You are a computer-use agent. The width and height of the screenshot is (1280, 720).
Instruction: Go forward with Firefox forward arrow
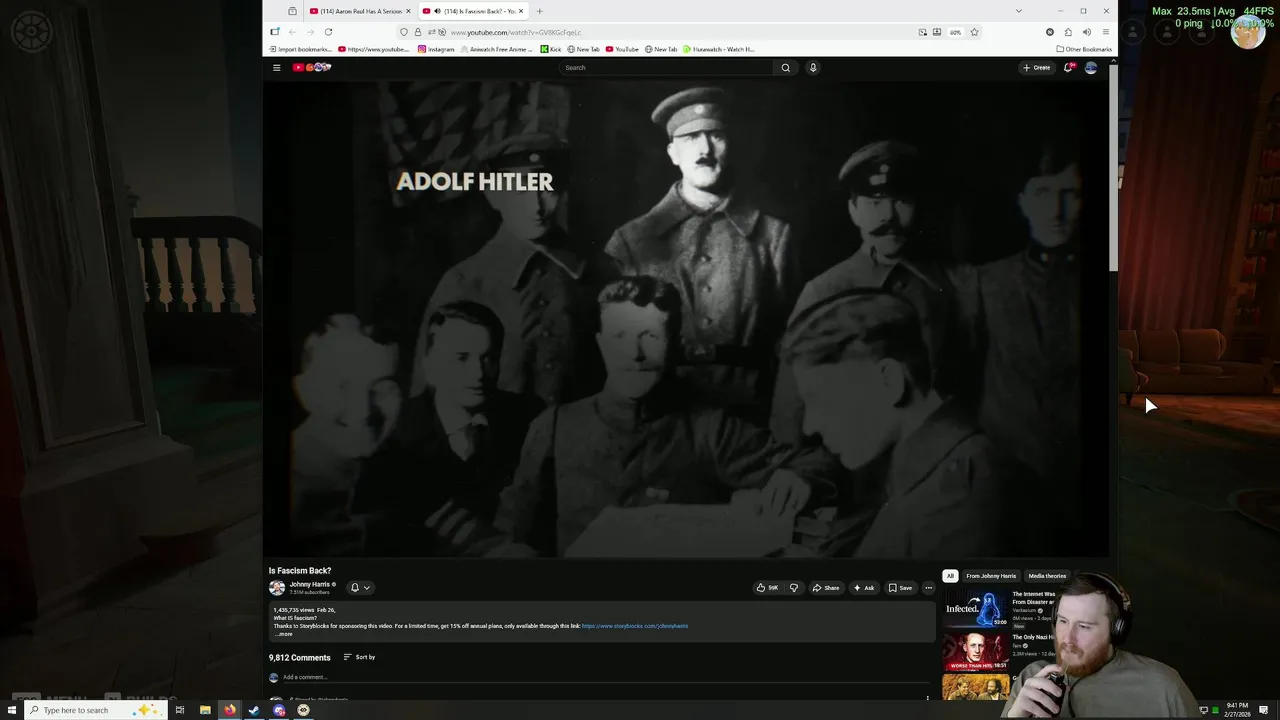point(309,32)
